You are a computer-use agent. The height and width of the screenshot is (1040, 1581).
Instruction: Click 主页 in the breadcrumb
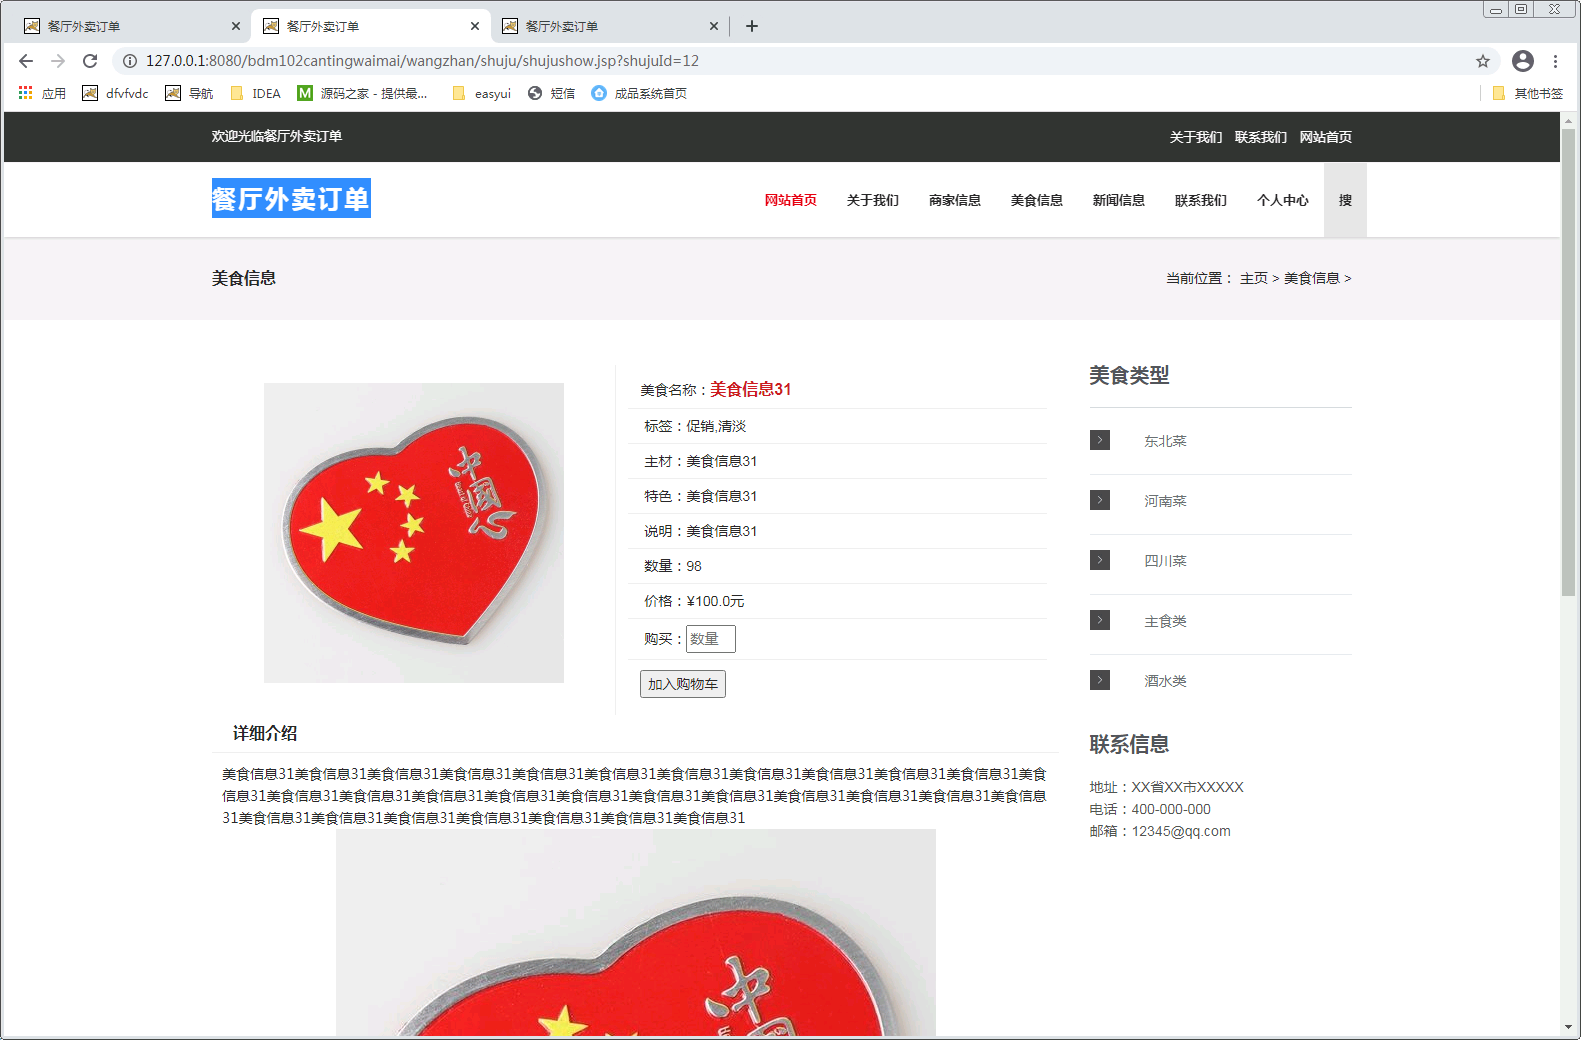1254,278
